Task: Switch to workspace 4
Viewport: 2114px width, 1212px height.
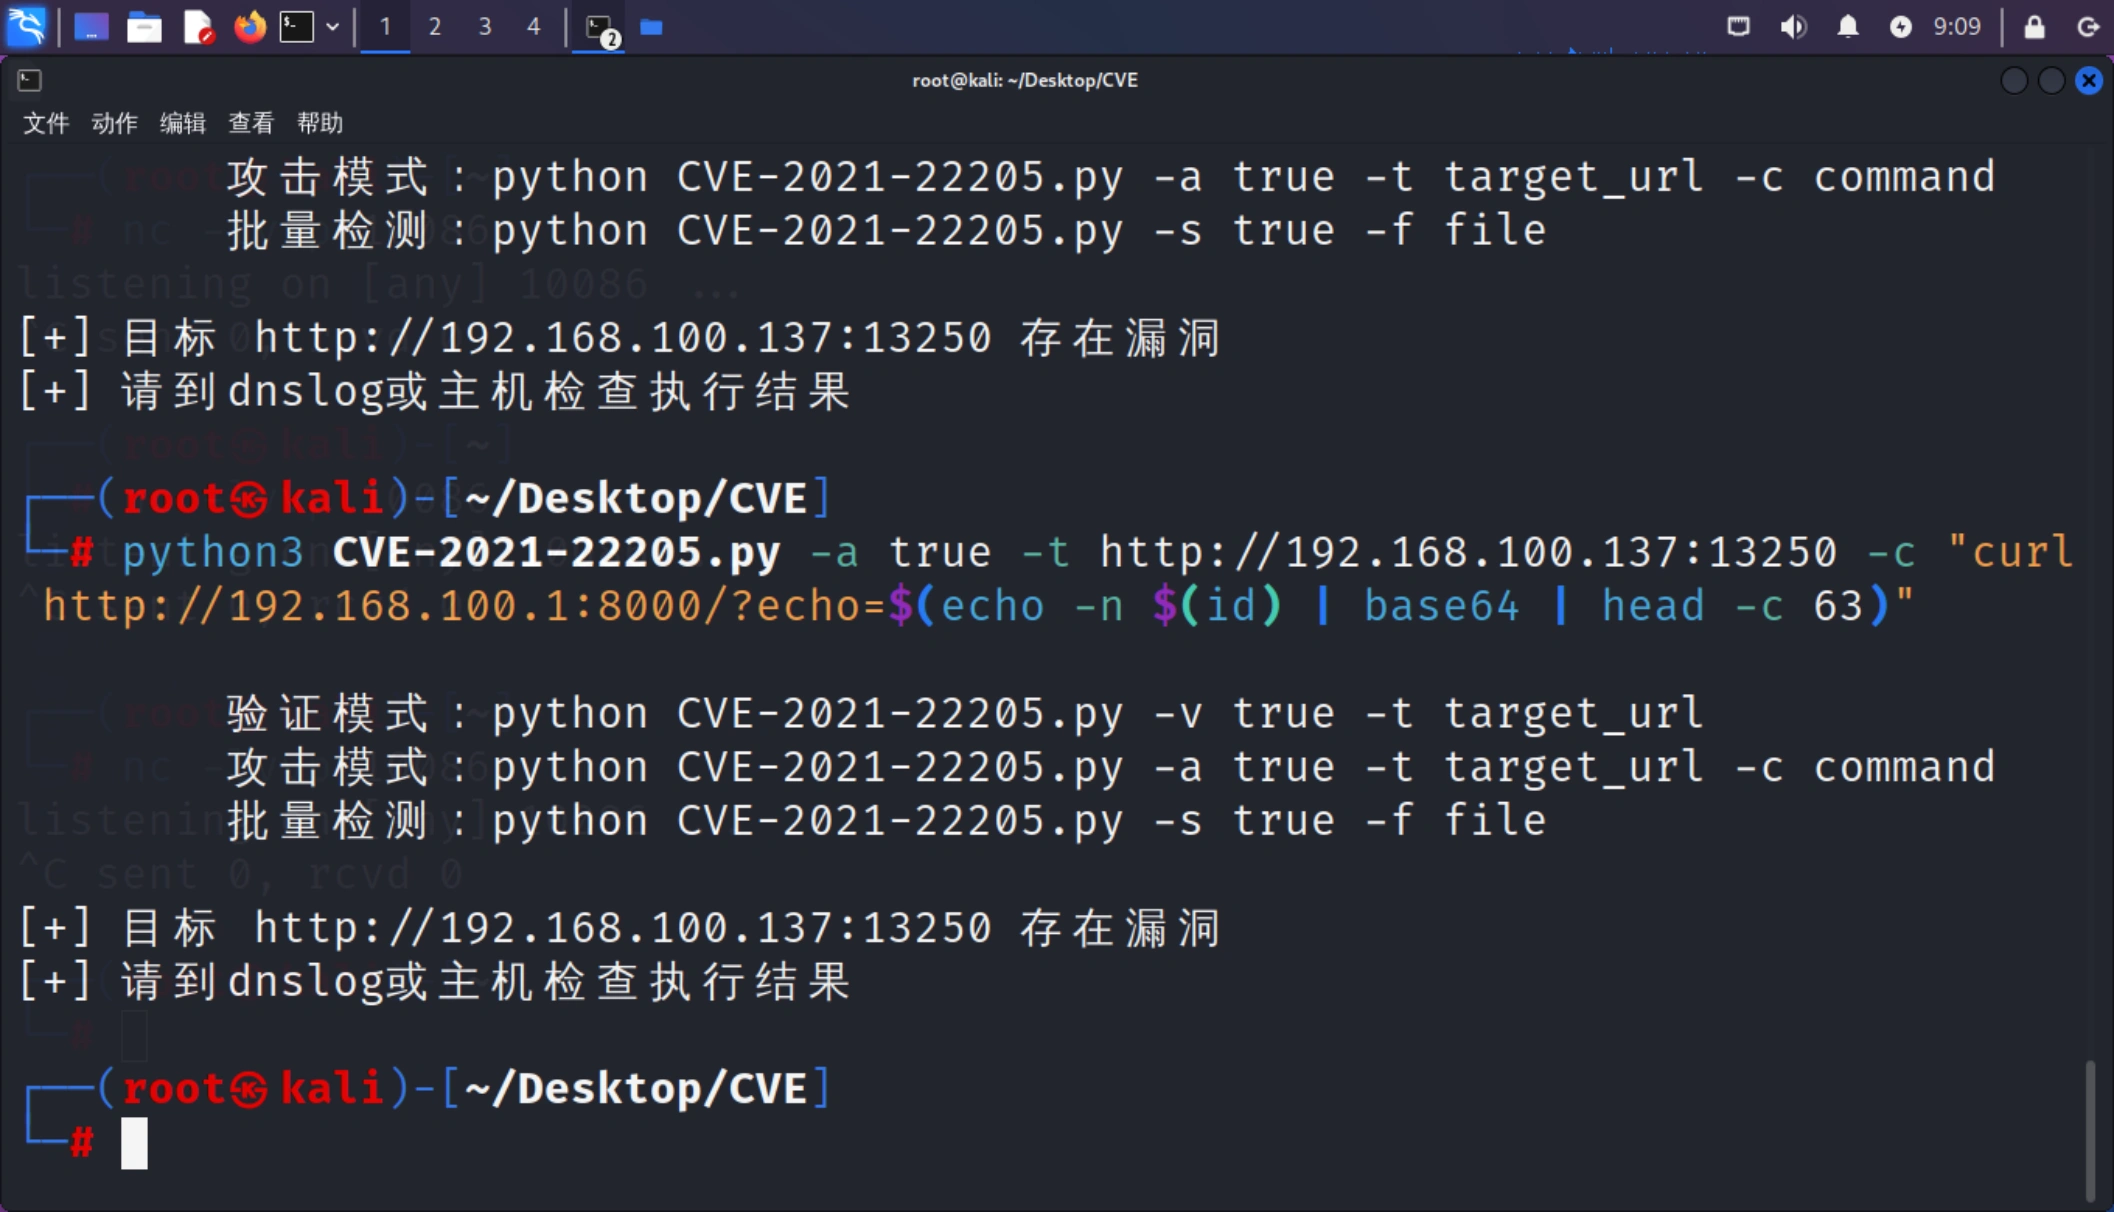Action: click(x=534, y=27)
